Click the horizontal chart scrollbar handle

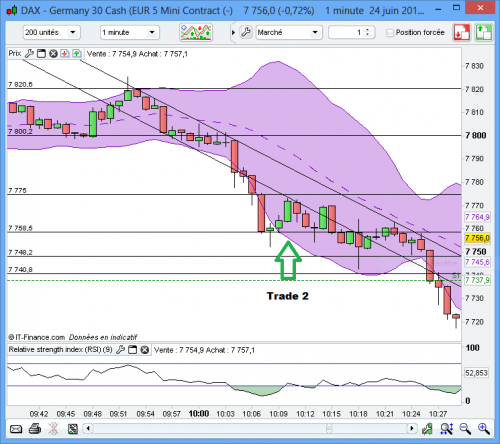pos(329,428)
